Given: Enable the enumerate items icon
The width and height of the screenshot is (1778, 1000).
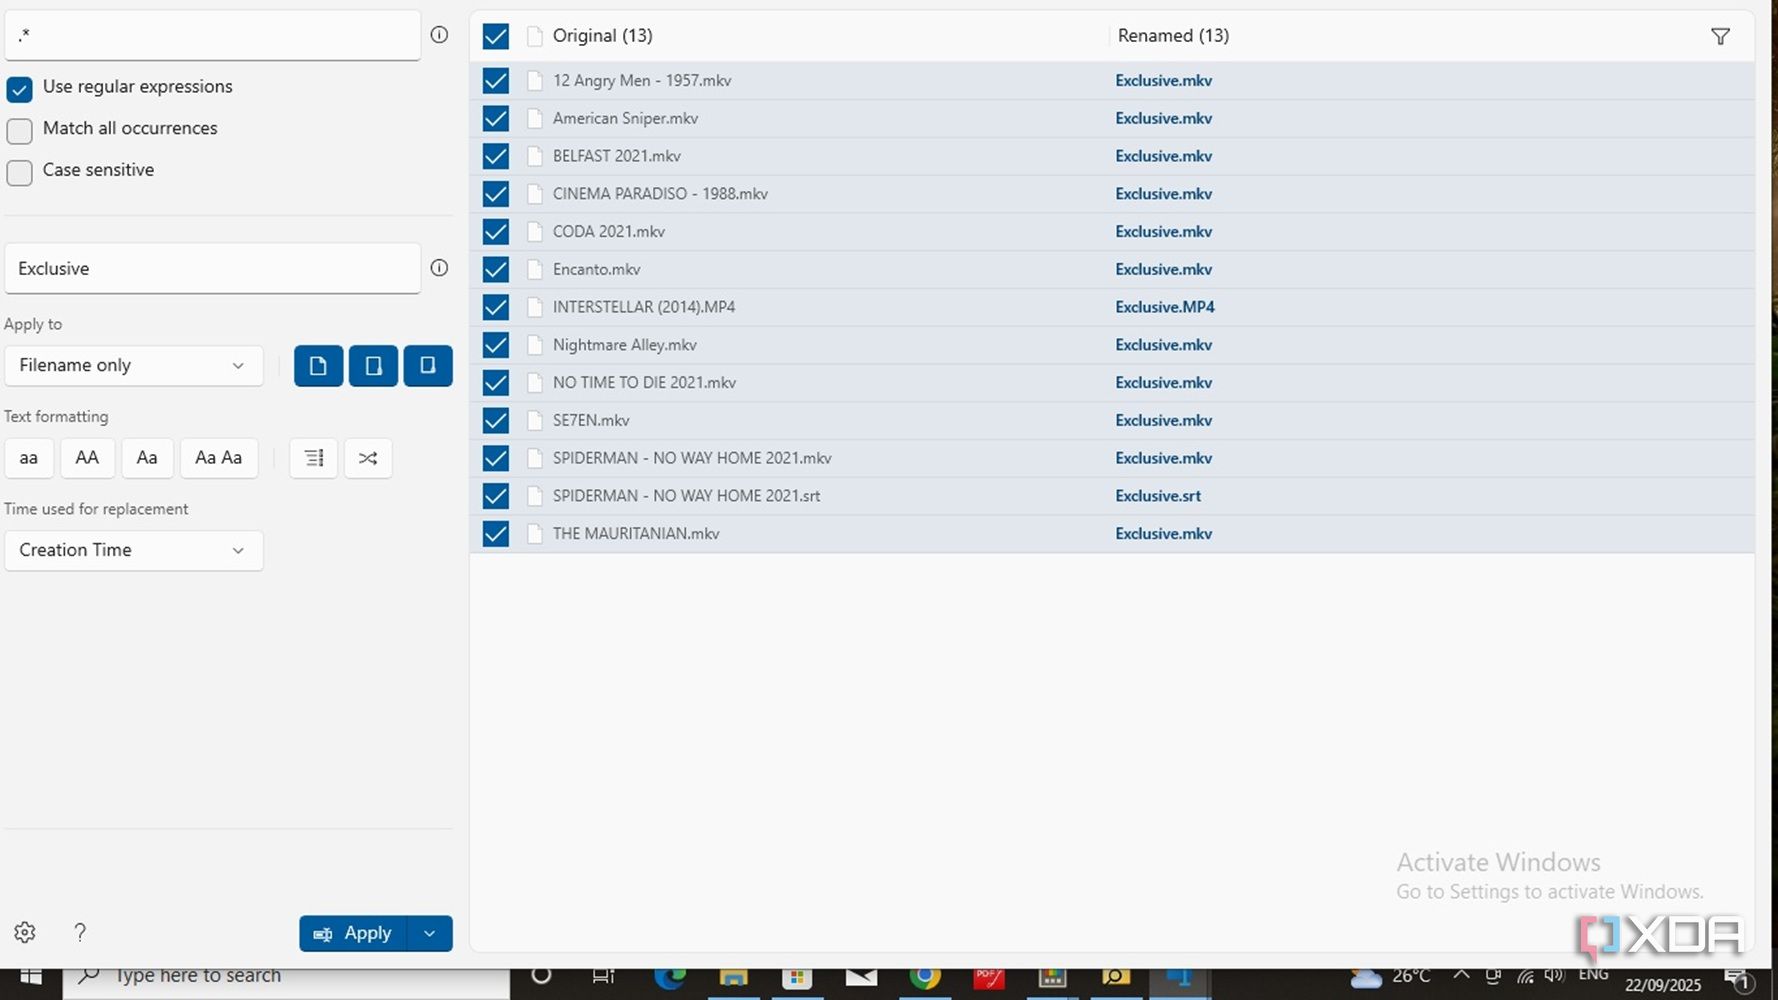Looking at the screenshot, I should click(314, 458).
